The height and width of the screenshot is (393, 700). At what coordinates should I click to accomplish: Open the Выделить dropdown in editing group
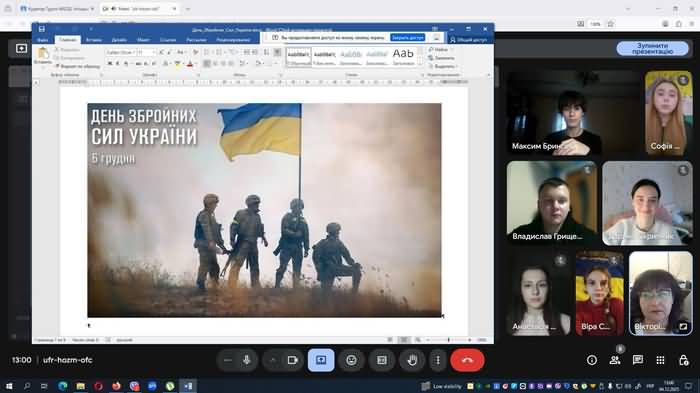456,66
